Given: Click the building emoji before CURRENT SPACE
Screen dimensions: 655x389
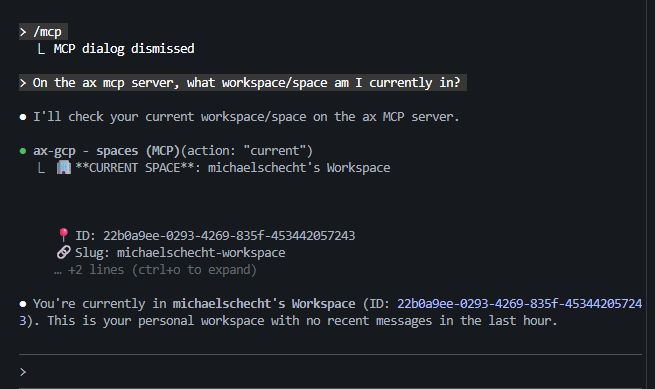Looking at the screenshot, I should point(63,168).
